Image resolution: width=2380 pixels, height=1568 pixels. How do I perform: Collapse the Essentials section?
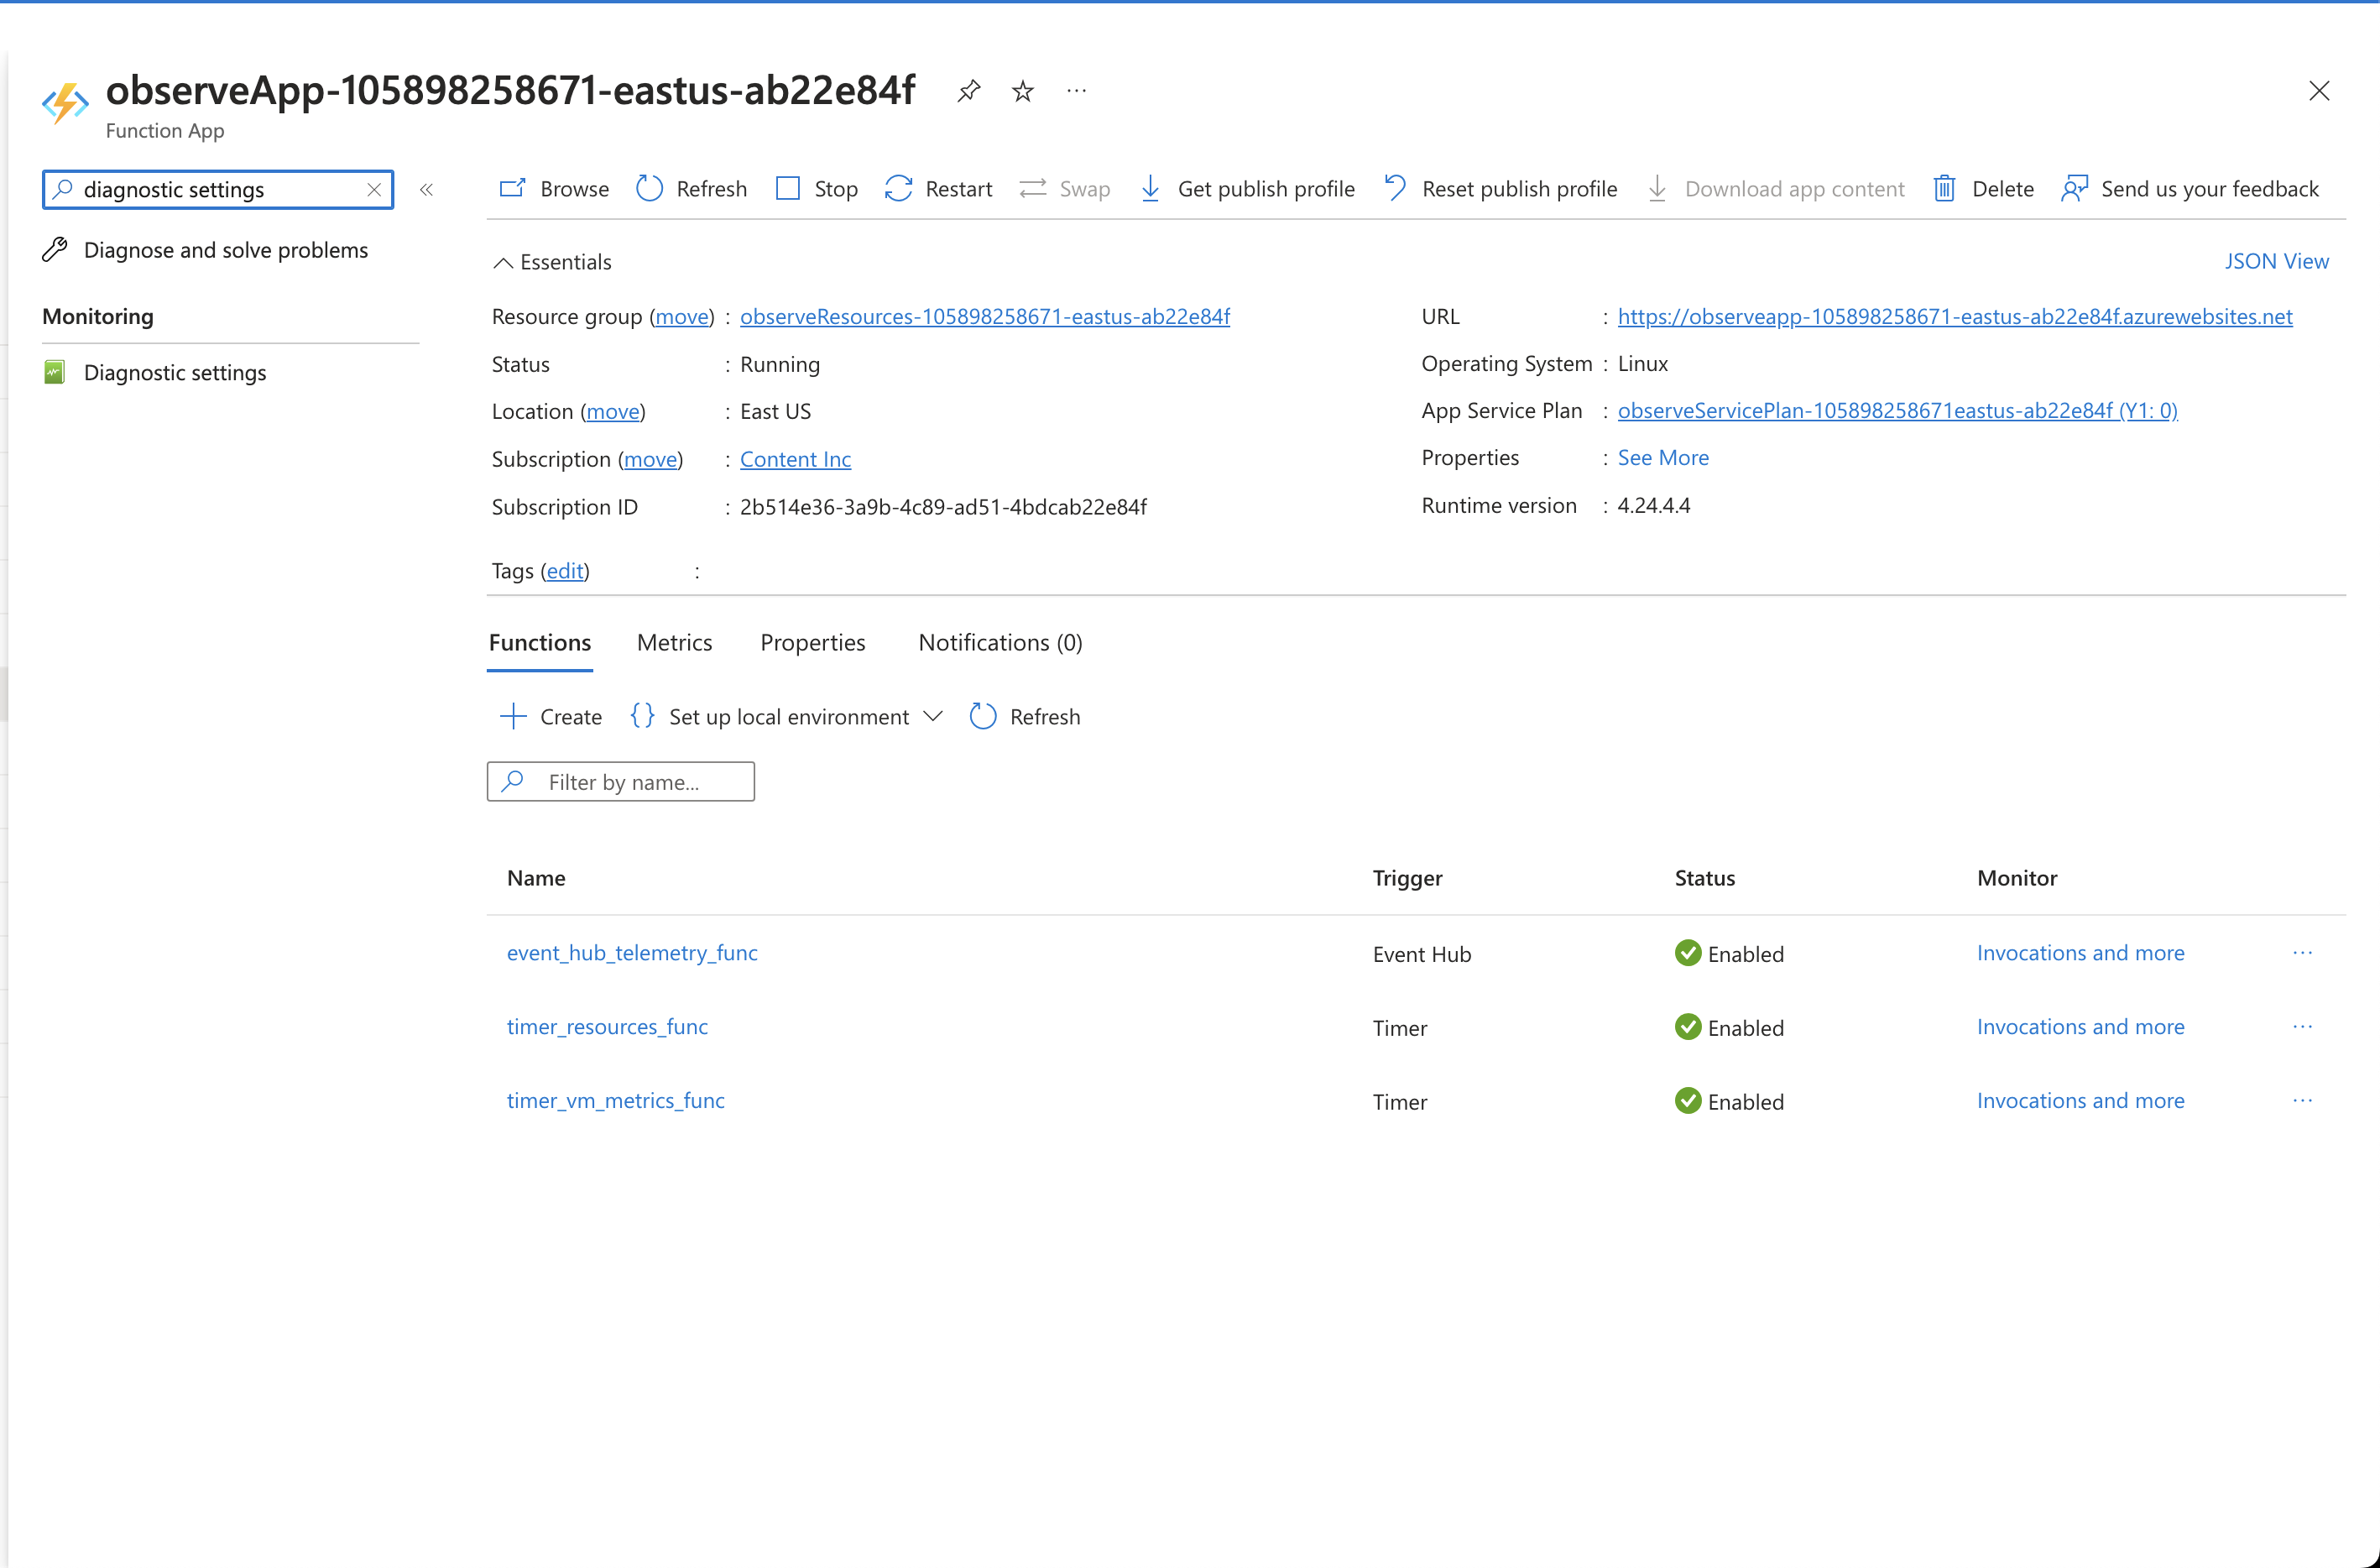pyautogui.click(x=503, y=262)
